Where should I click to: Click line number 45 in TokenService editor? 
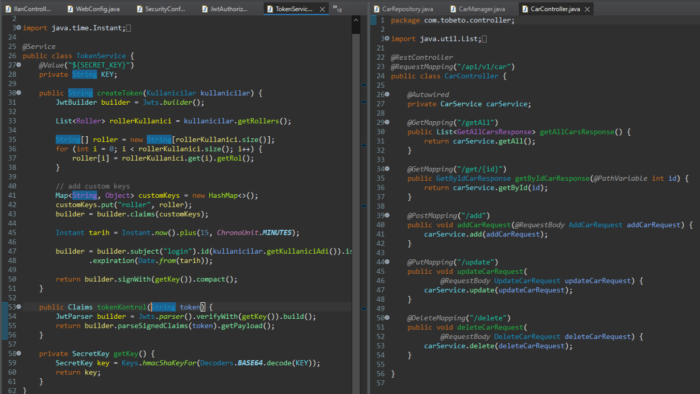(12, 232)
